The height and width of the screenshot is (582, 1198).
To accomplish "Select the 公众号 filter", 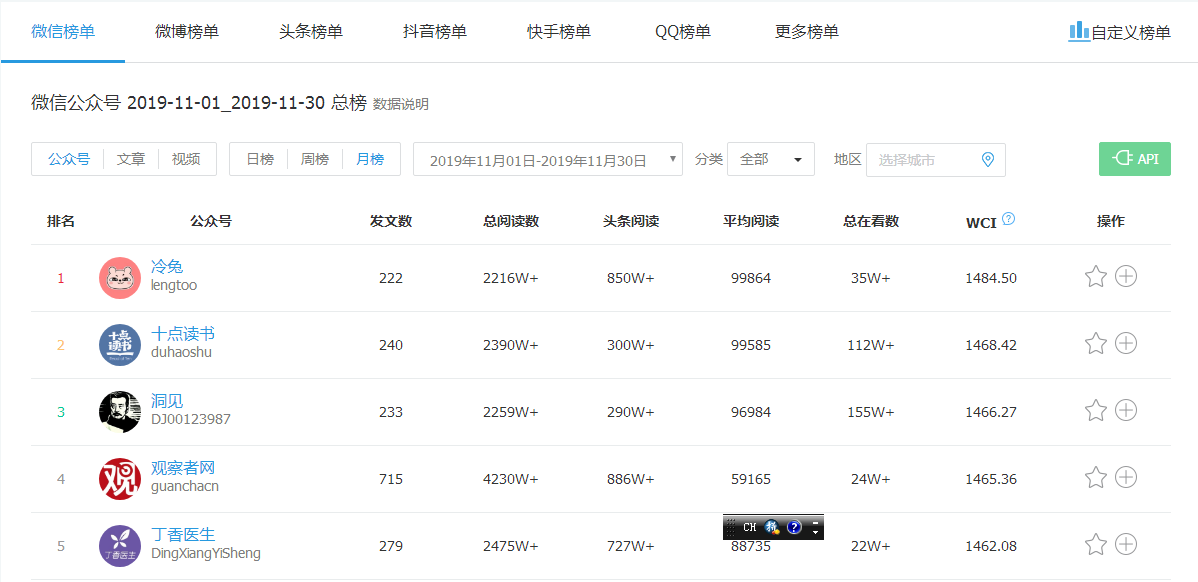I will point(69,160).
